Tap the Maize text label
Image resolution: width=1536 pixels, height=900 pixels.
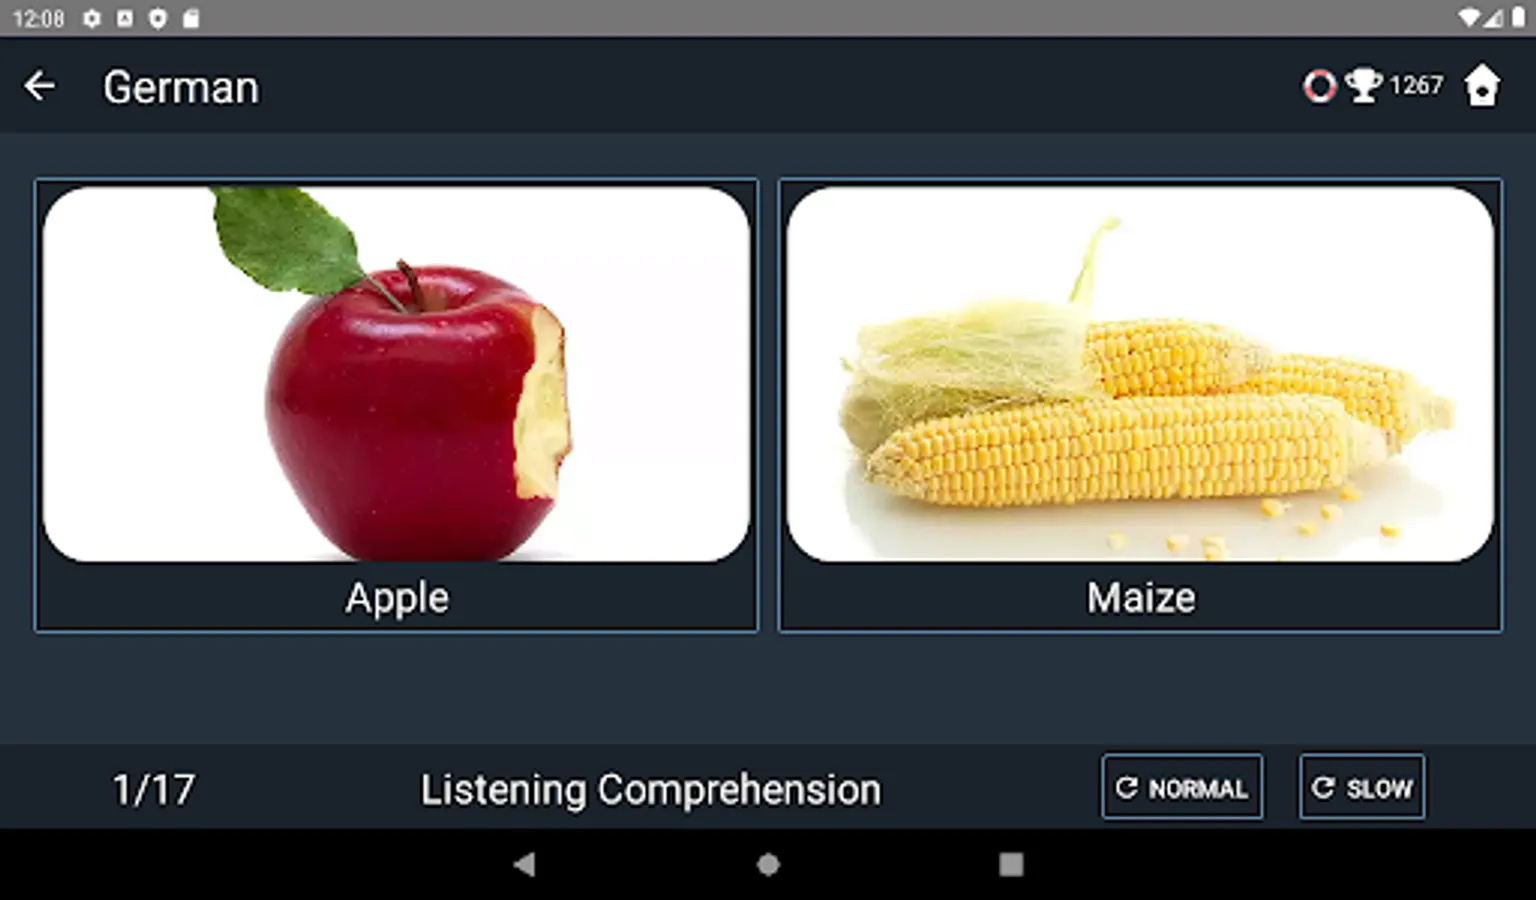coord(1141,598)
